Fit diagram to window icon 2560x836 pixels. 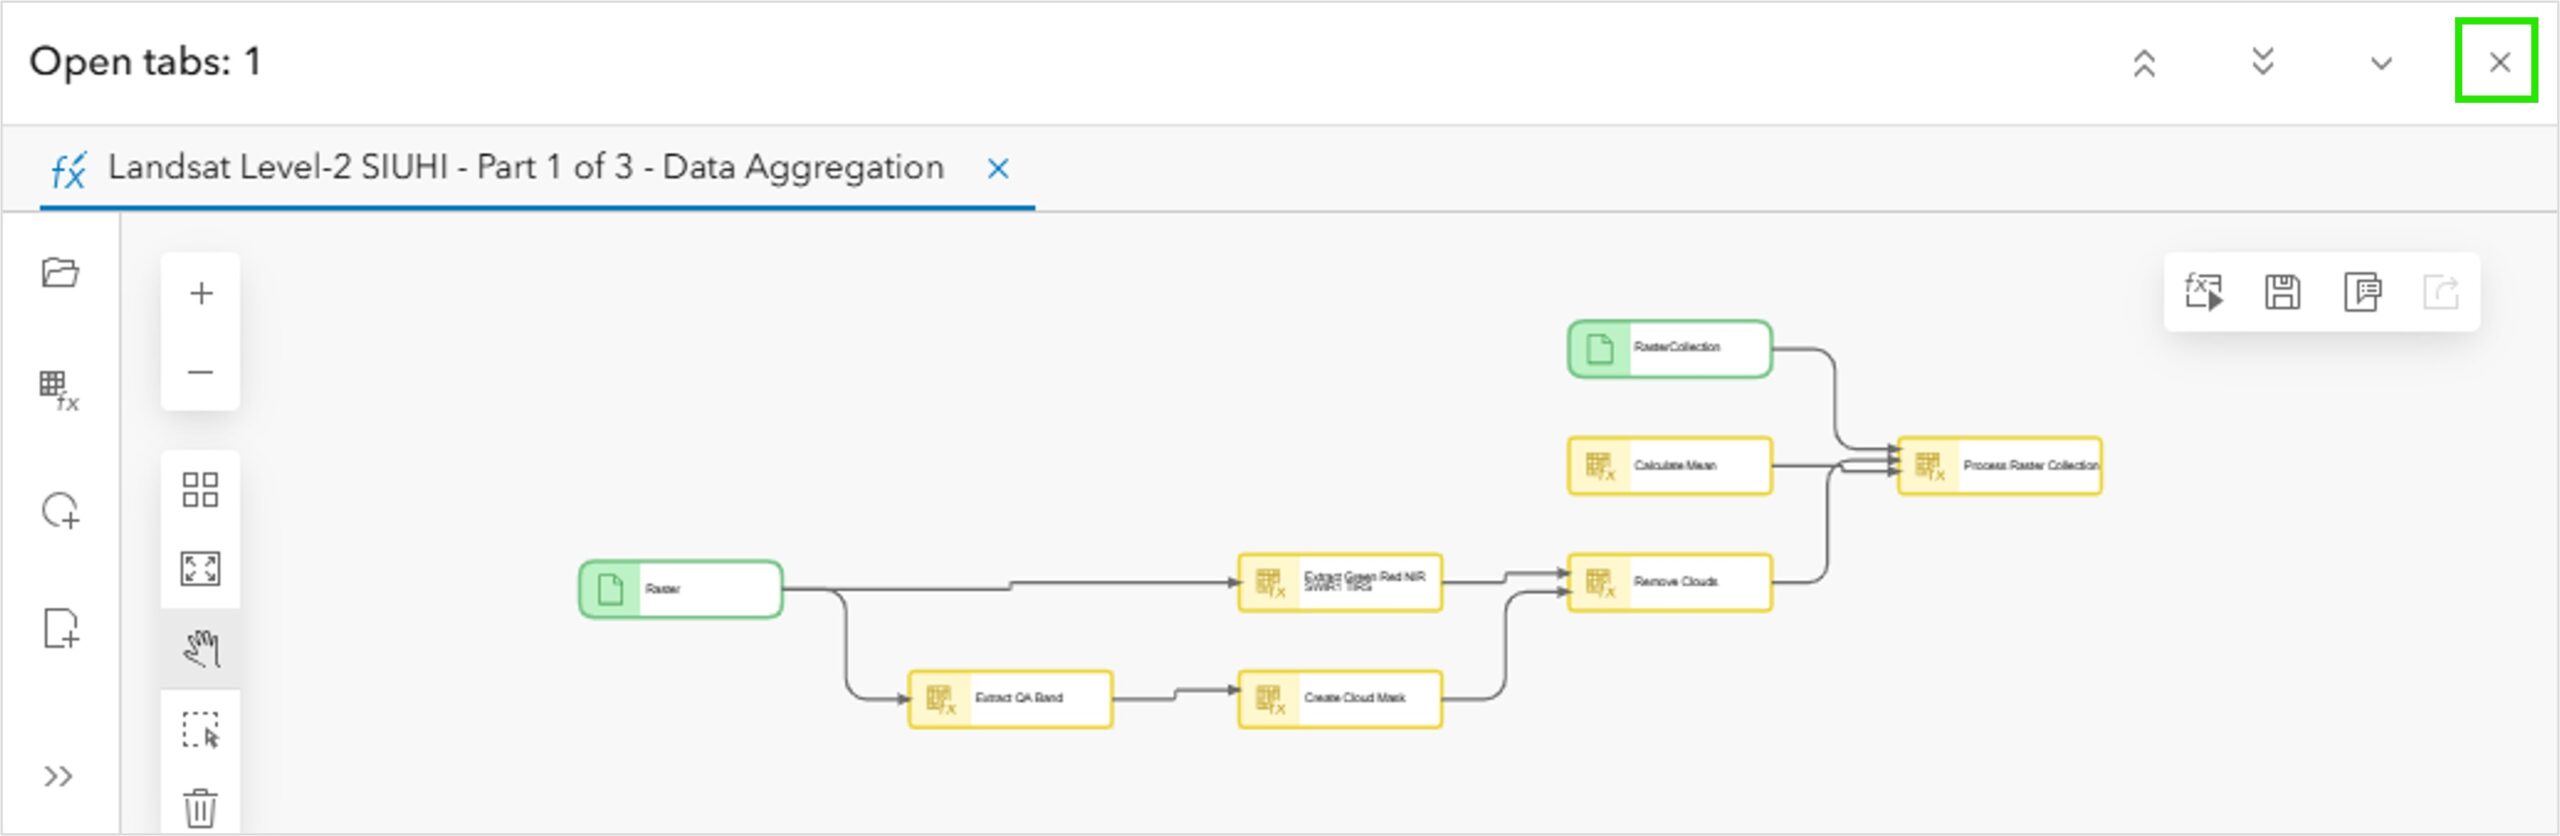(x=200, y=569)
